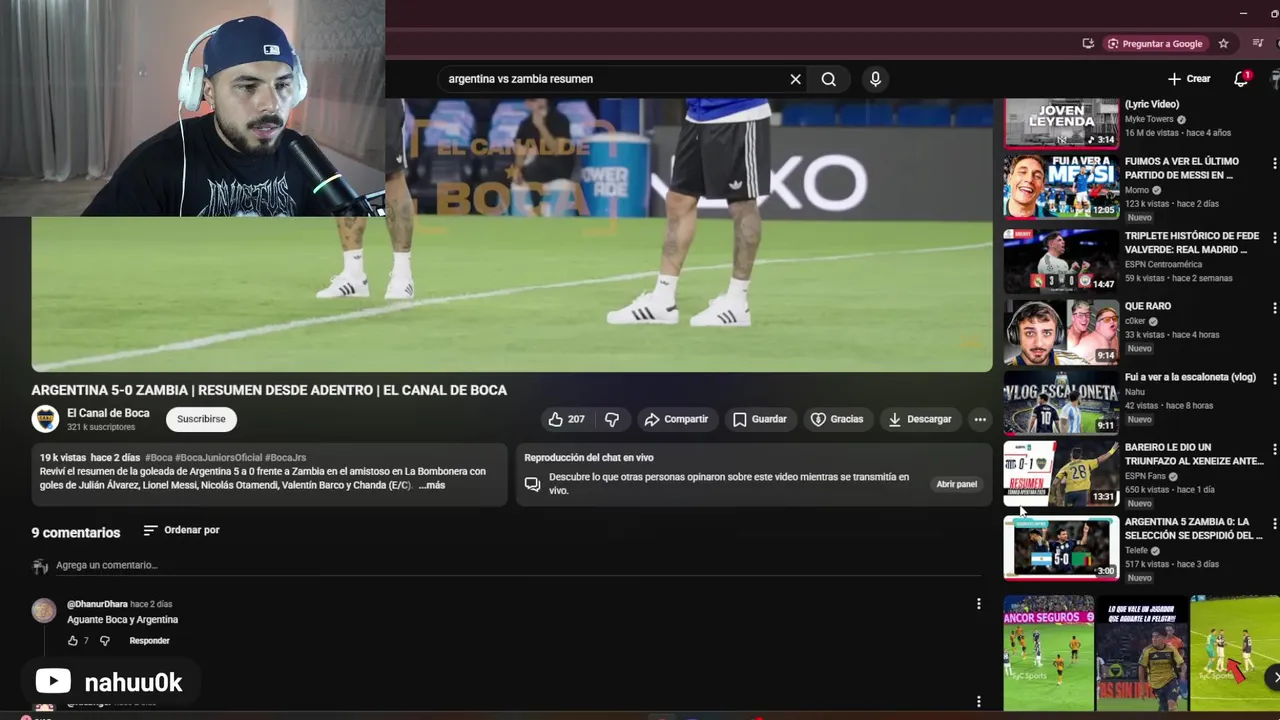Image resolution: width=1280 pixels, height=720 pixels.
Task: Click the #BocaJrs hashtag
Action: pos(285,458)
